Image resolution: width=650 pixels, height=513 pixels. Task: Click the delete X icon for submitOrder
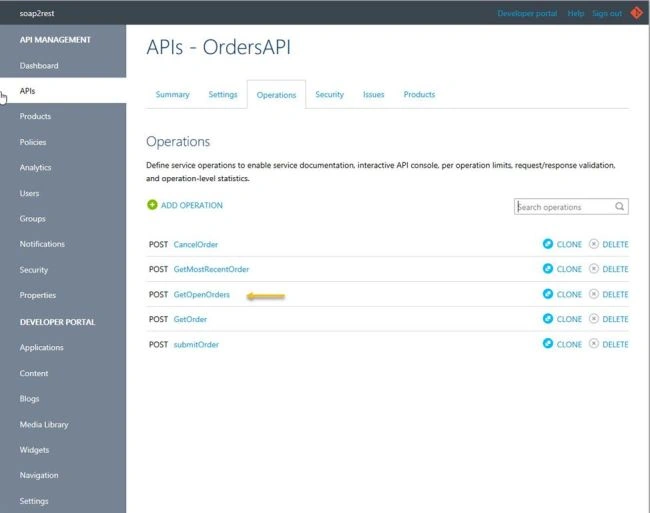pos(594,344)
